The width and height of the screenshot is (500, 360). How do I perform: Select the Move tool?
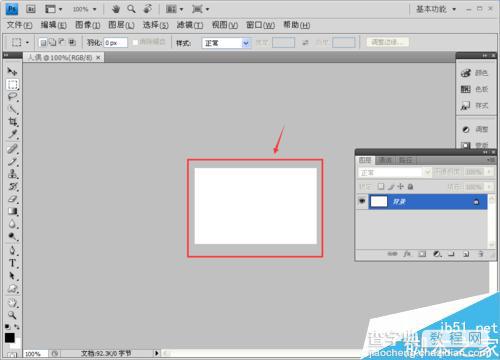click(12, 71)
